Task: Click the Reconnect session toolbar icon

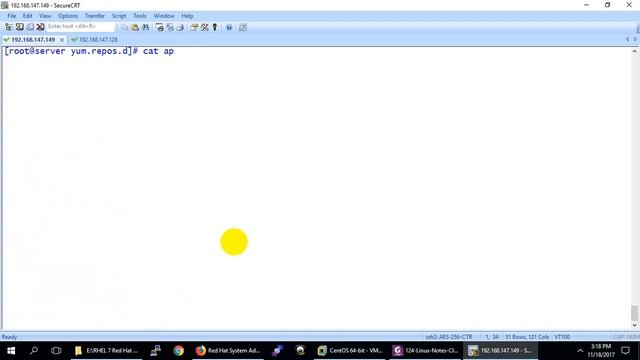Action: coord(30,27)
